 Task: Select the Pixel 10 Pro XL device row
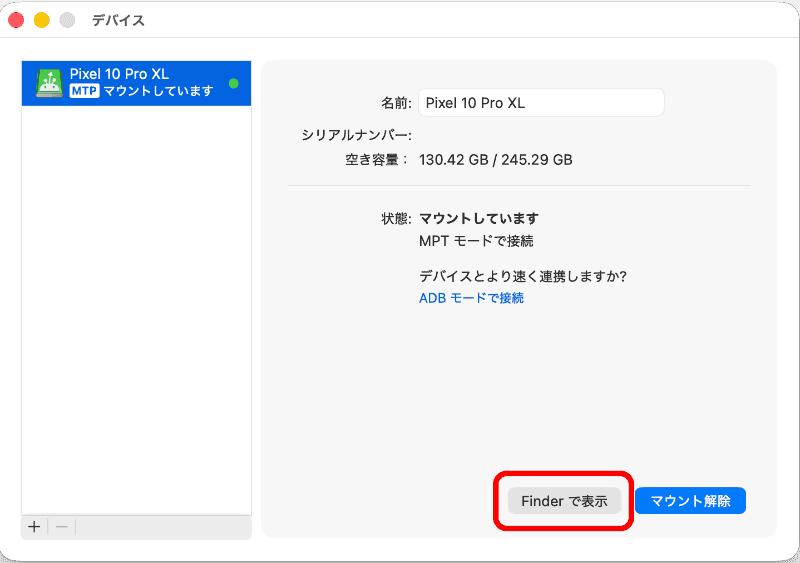click(x=136, y=83)
